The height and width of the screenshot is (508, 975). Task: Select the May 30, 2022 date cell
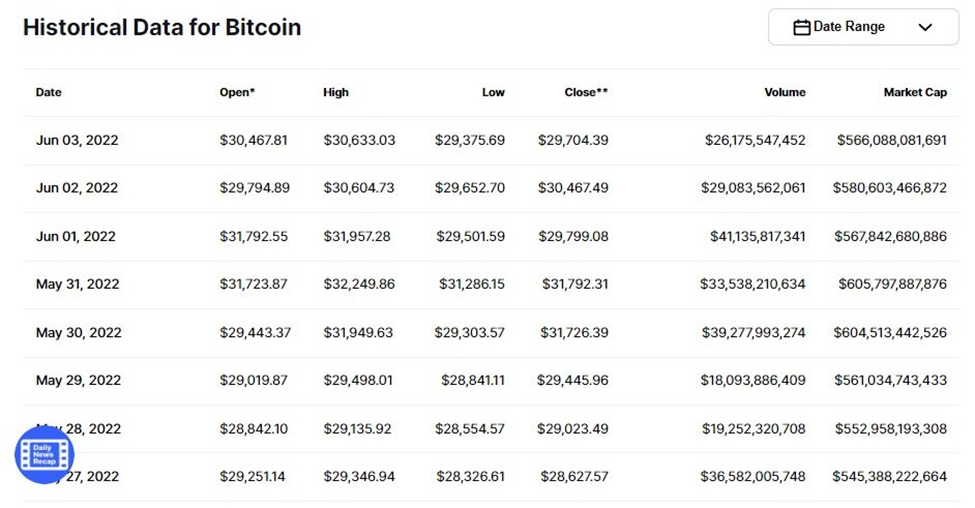(79, 333)
